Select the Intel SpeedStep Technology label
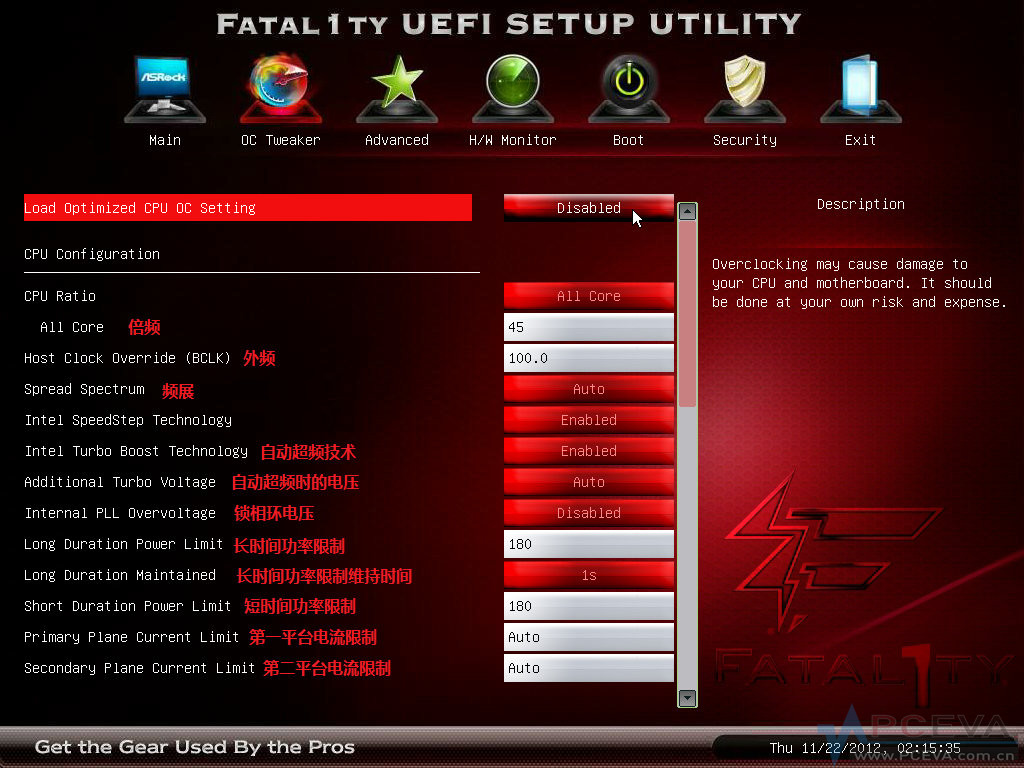Viewport: 1024px width, 768px height. (128, 421)
